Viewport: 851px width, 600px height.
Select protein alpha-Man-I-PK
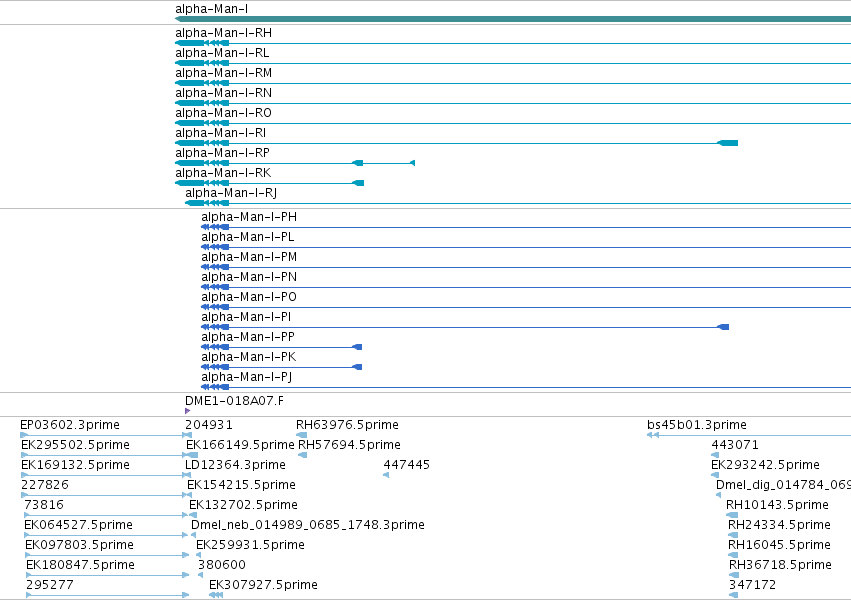[249, 358]
